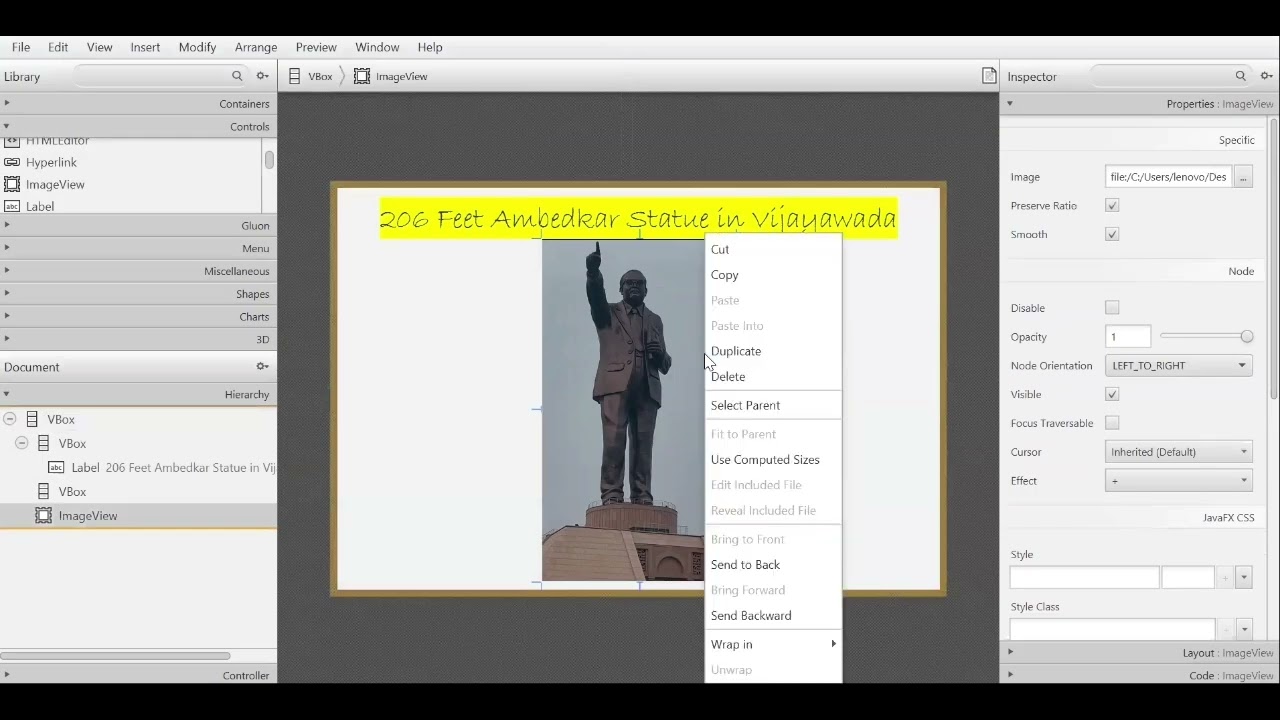Click the VBox breadcrumb label

click(x=320, y=76)
